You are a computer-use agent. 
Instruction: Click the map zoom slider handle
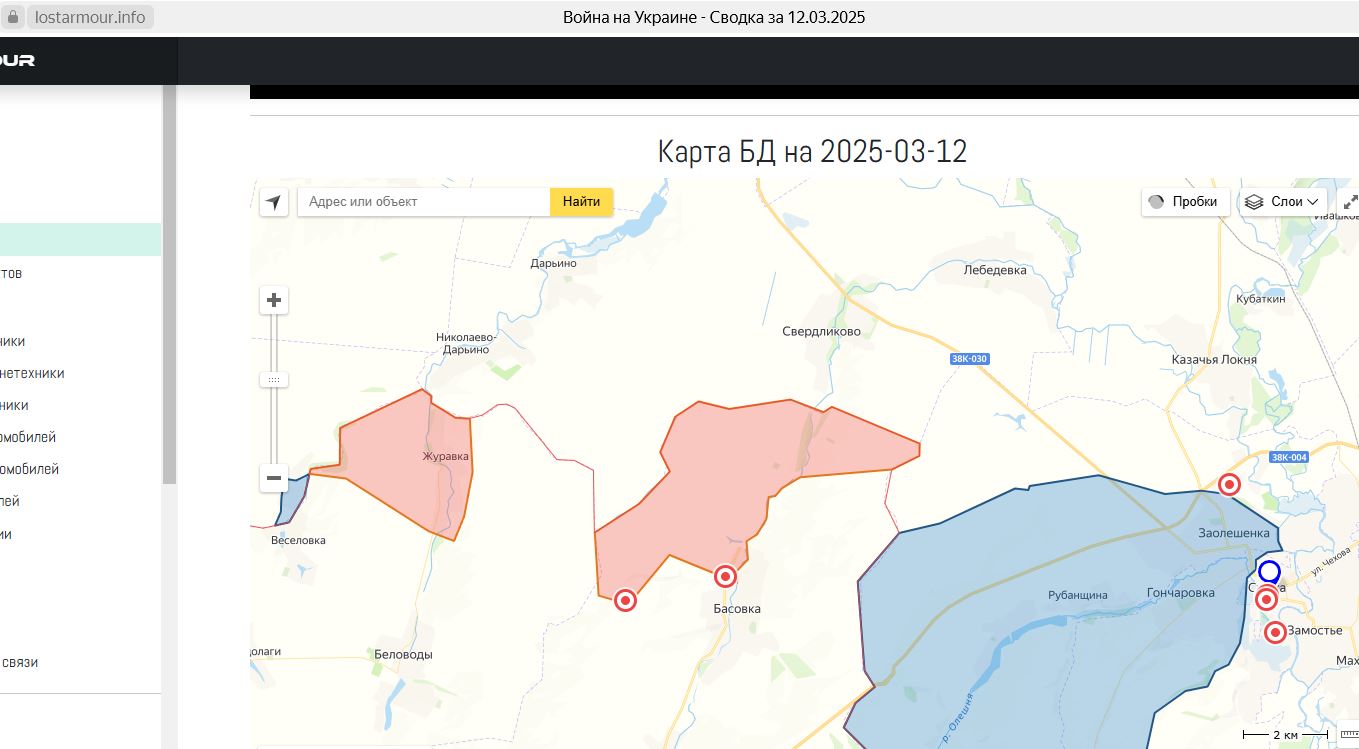point(274,380)
